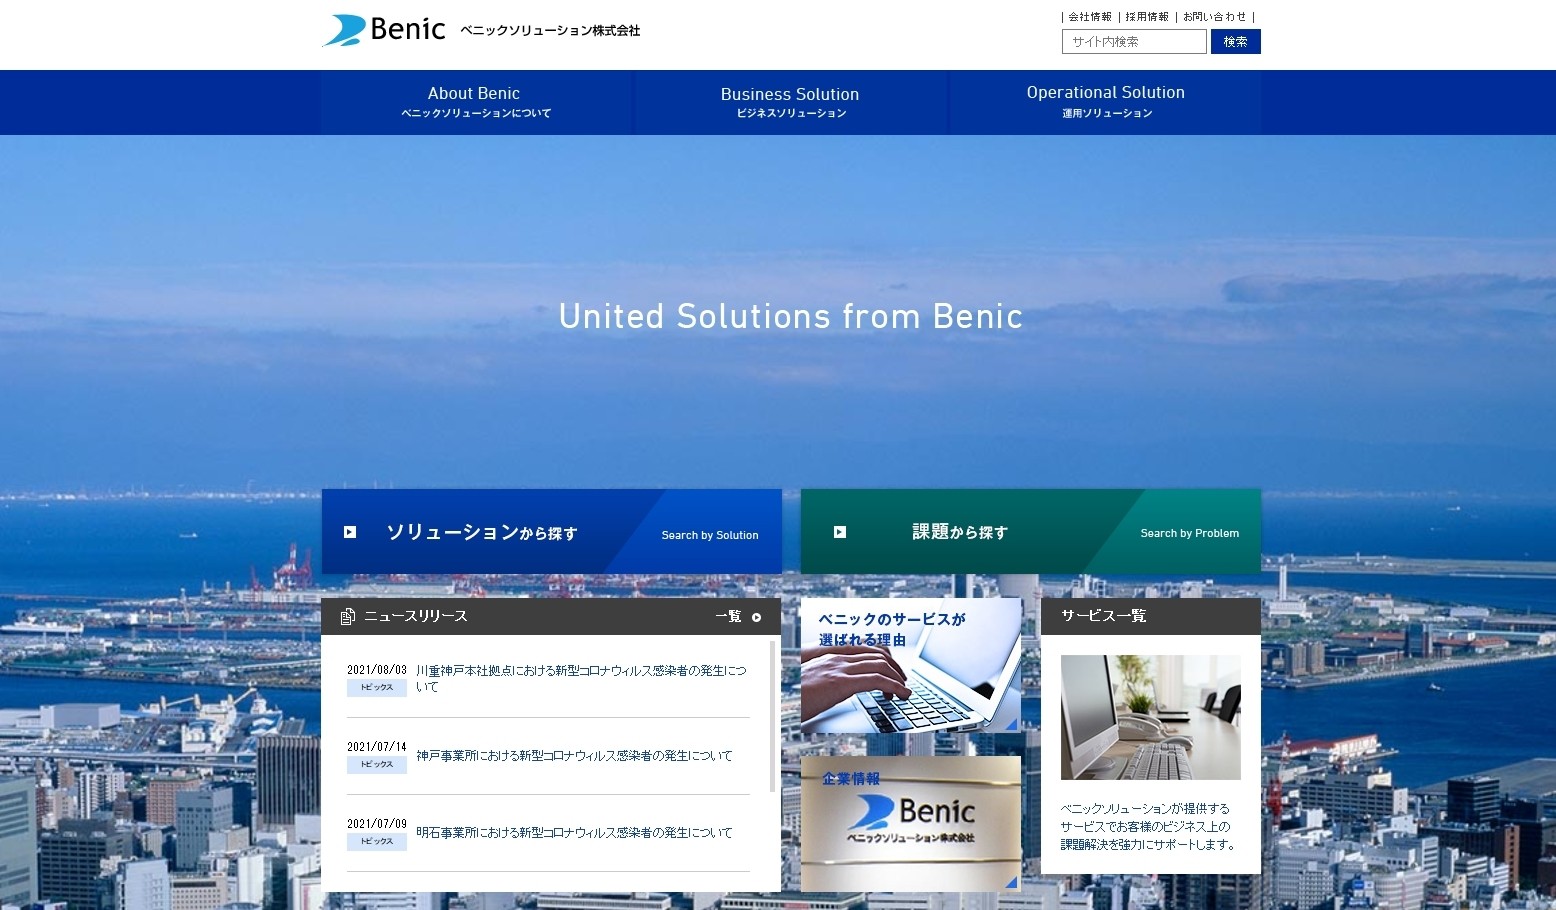Open the Operational Solution menu
This screenshot has width=1556, height=910.
click(x=1105, y=102)
